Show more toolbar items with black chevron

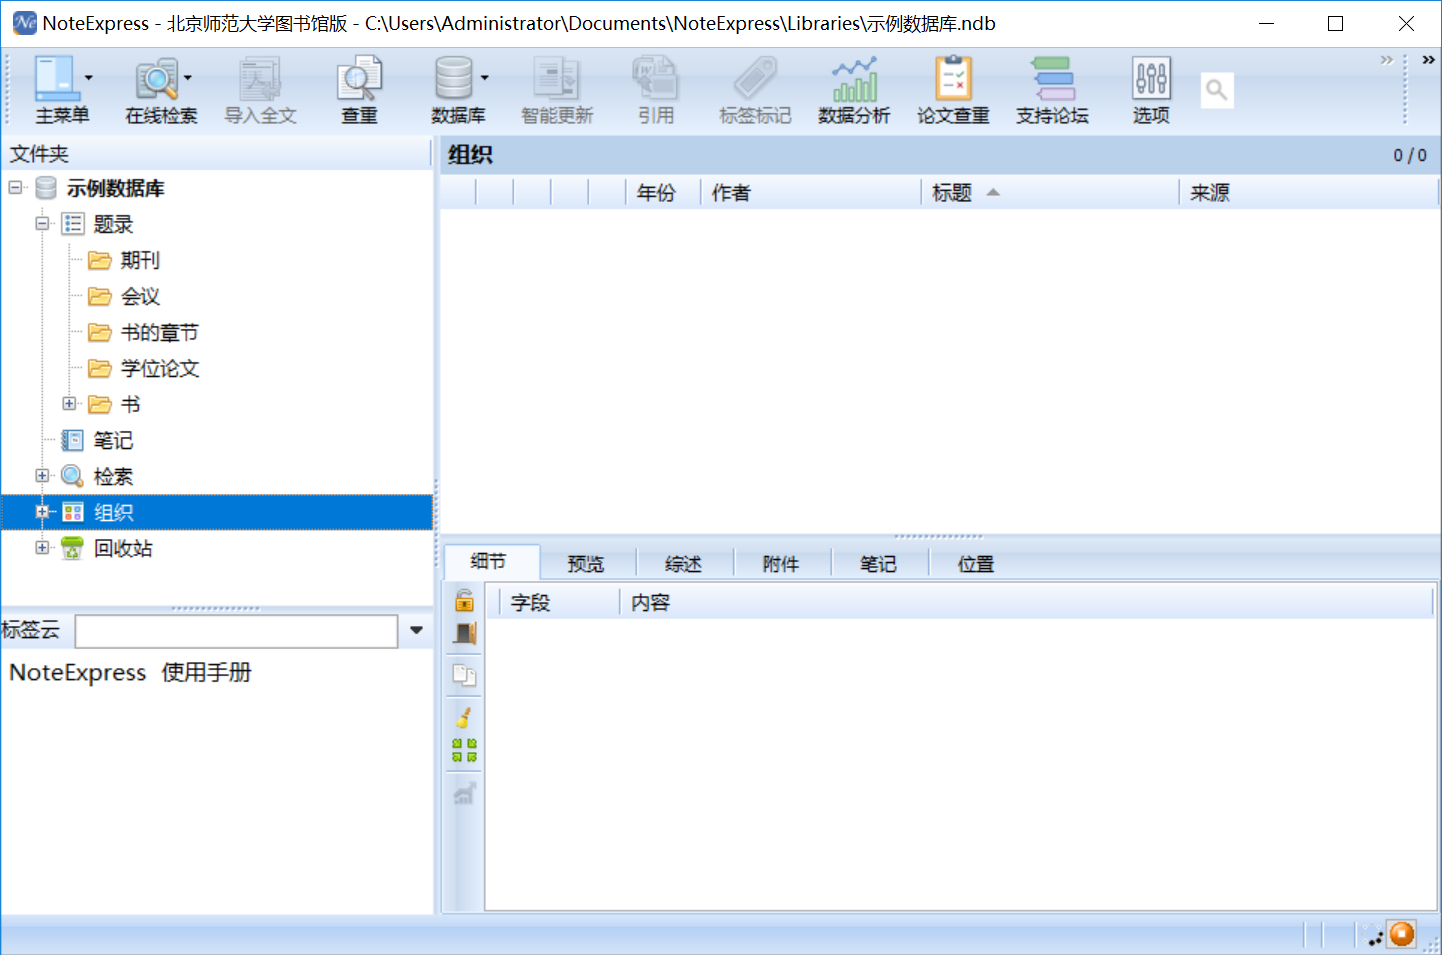click(x=1428, y=60)
